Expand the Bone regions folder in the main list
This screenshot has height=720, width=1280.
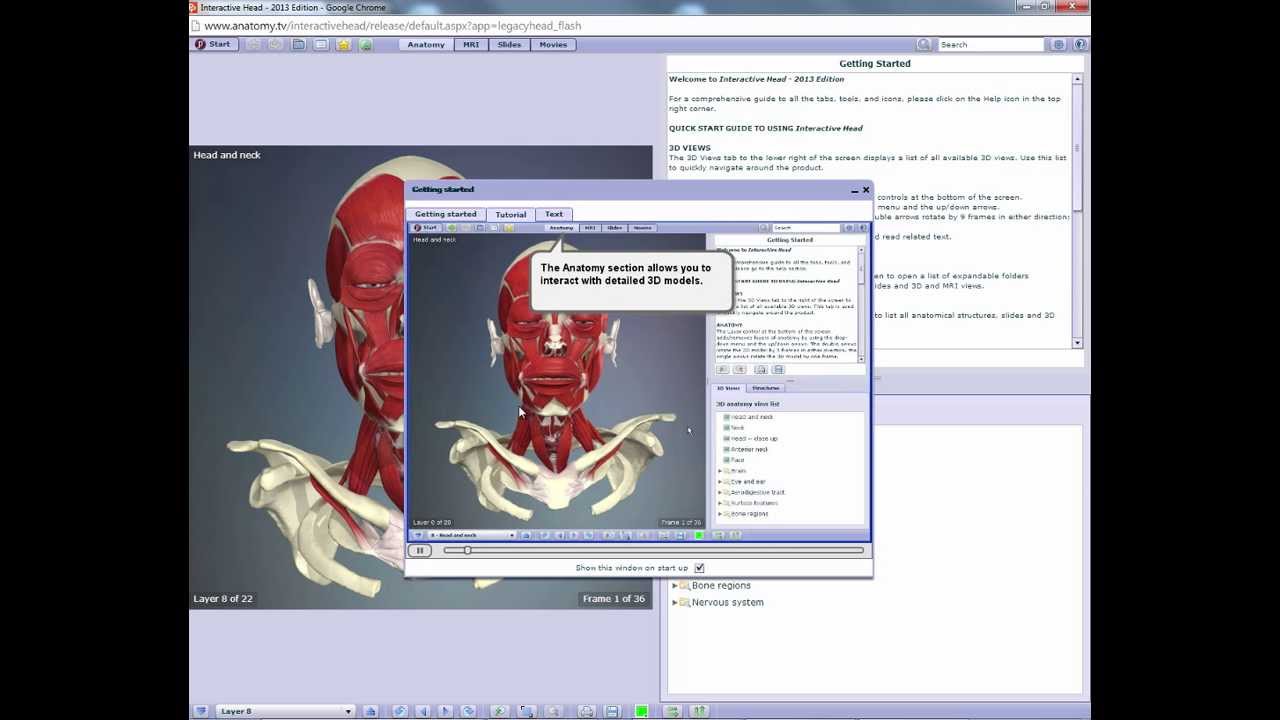[675, 586]
